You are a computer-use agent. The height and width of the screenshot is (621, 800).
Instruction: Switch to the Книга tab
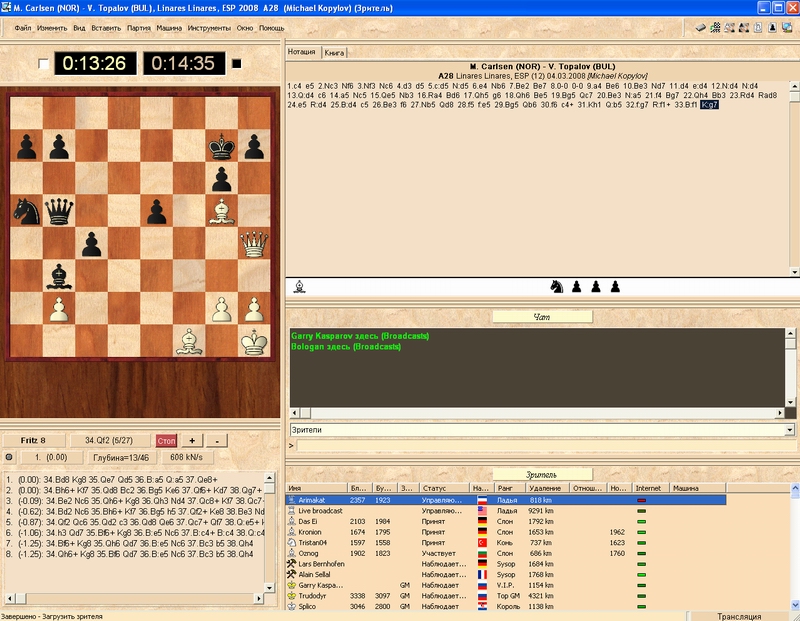click(x=335, y=51)
